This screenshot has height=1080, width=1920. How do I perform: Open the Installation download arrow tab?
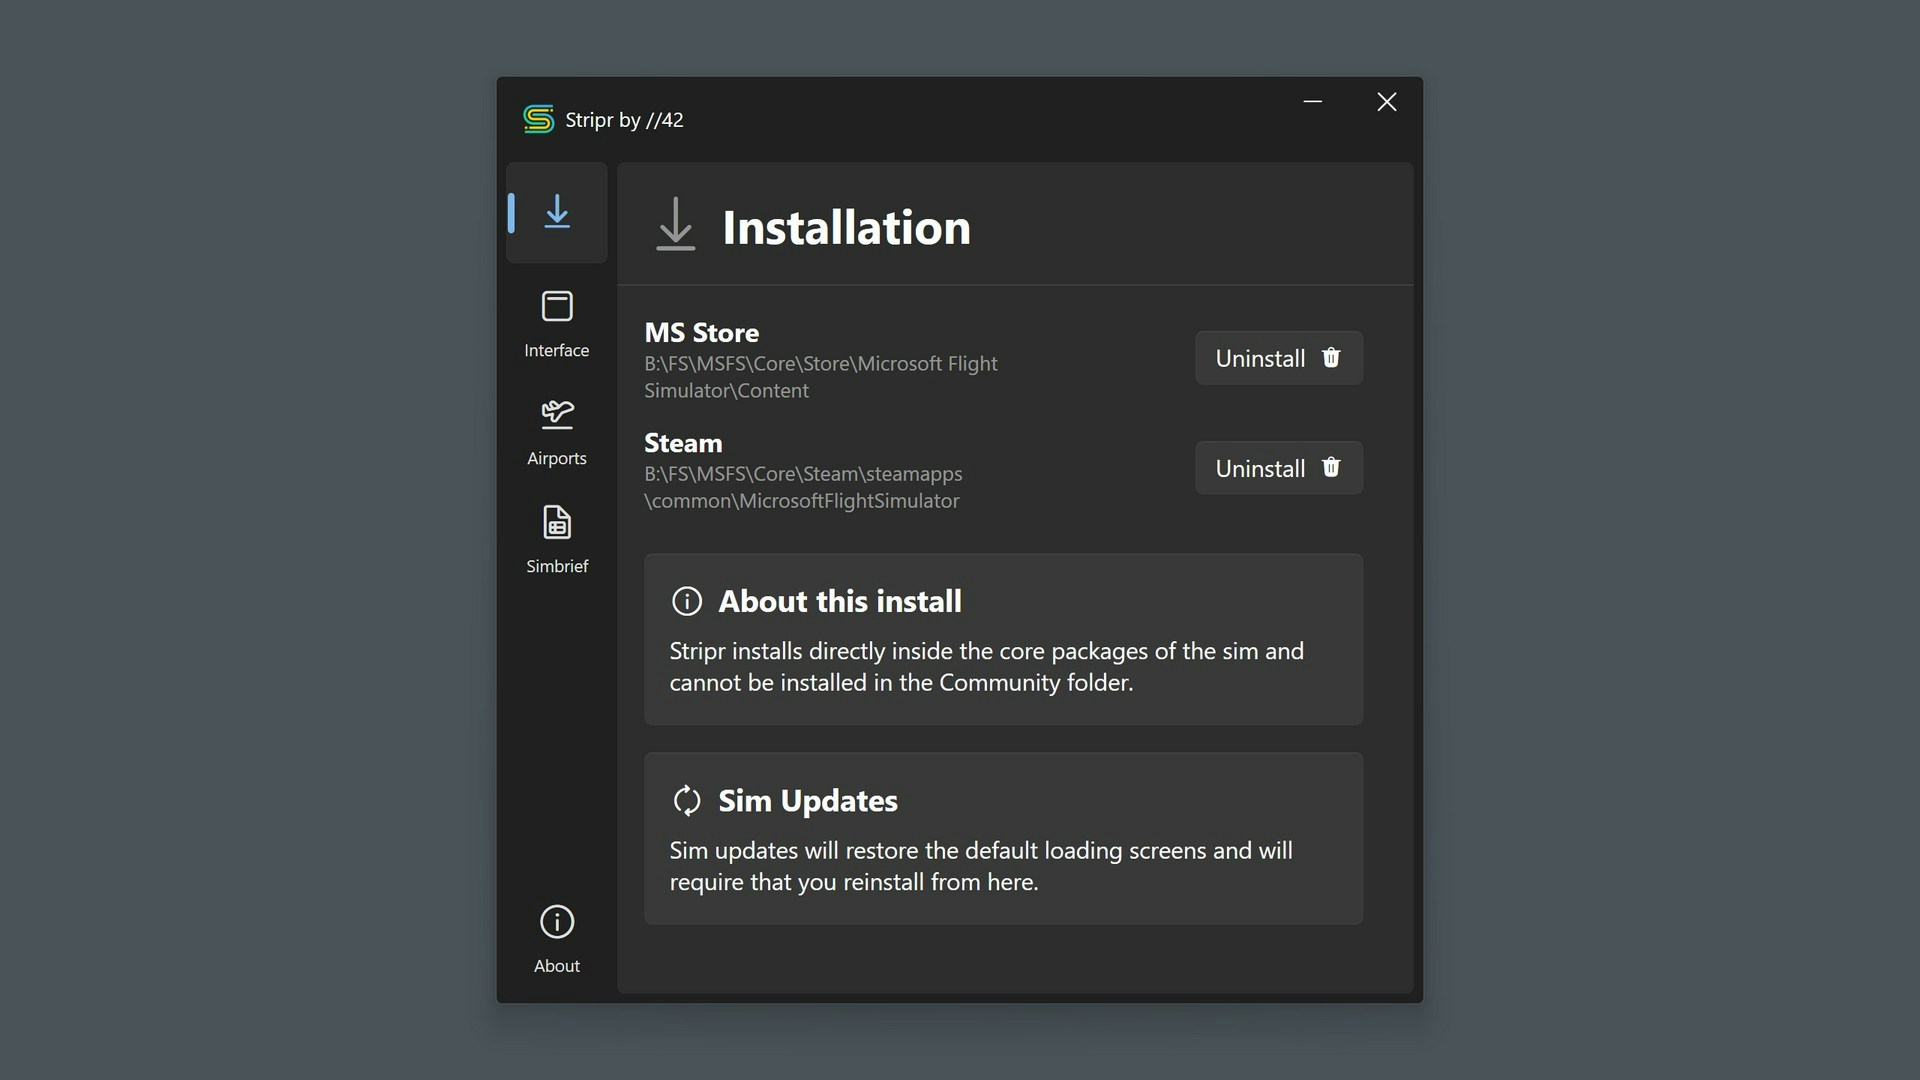[x=557, y=212]
